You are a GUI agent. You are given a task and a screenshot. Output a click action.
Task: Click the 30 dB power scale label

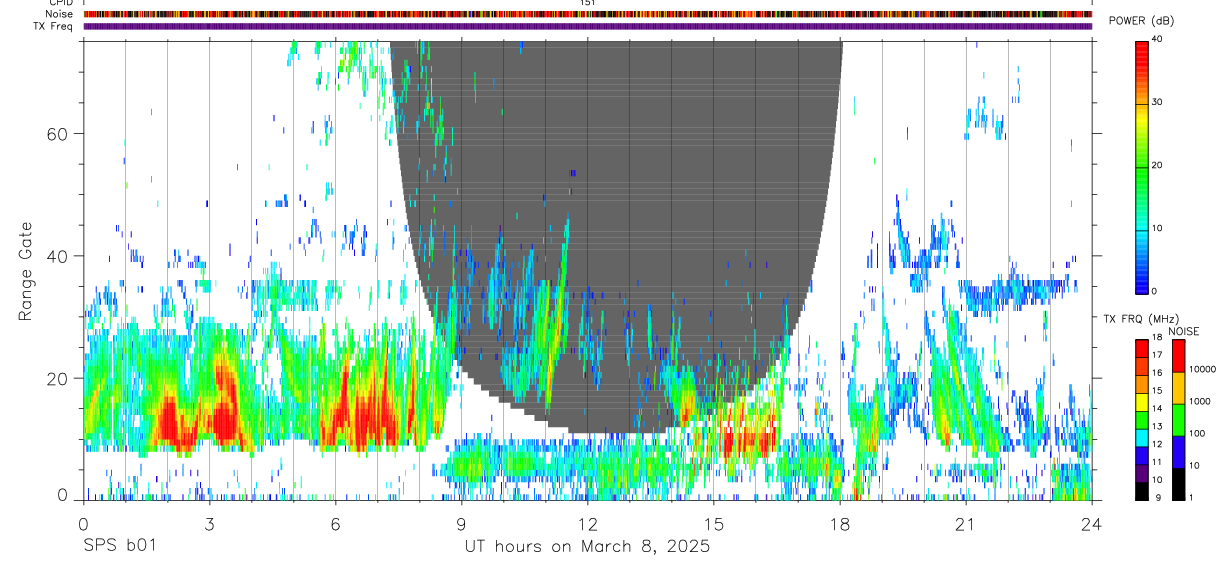point(1158,103)
